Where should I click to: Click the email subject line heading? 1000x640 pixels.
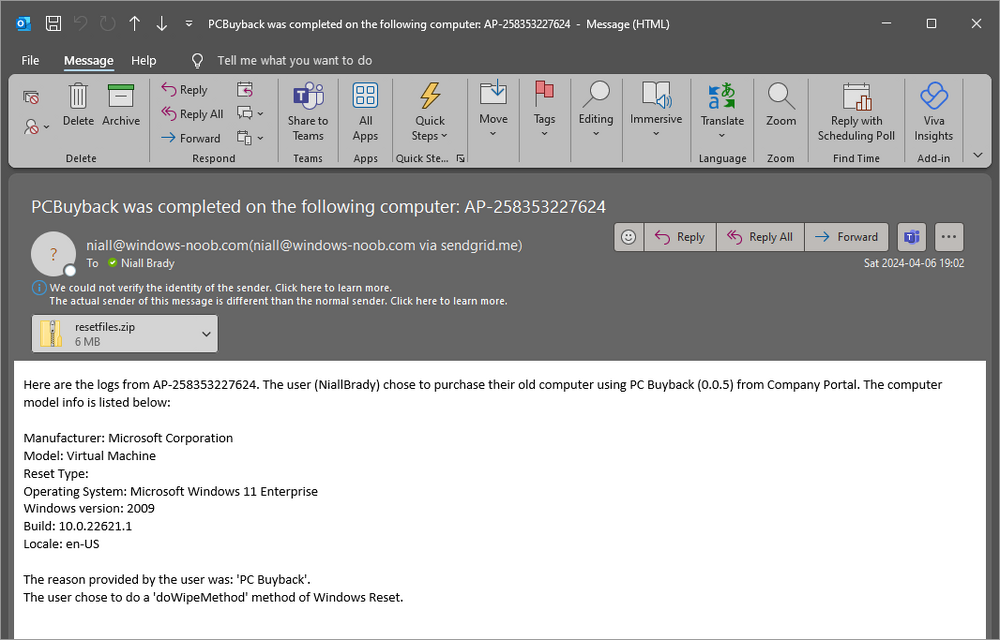(318, 207)
